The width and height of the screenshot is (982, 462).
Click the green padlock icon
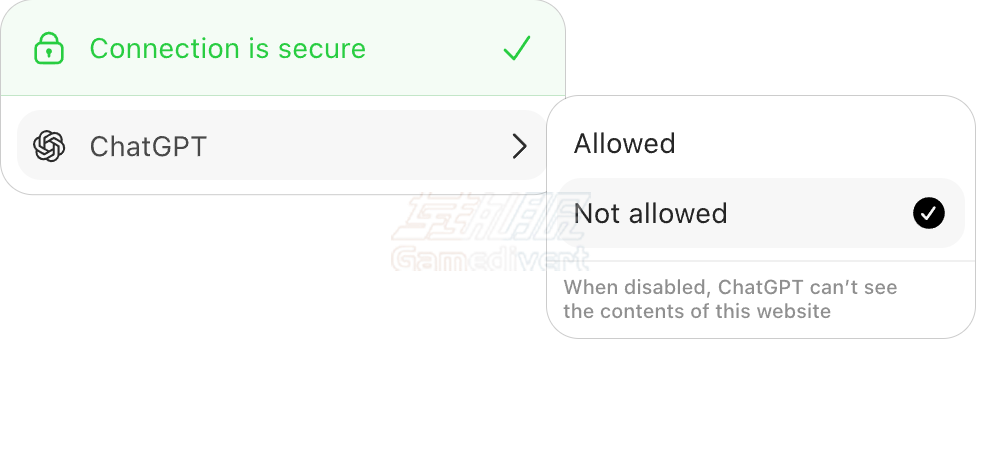point(48,48)
